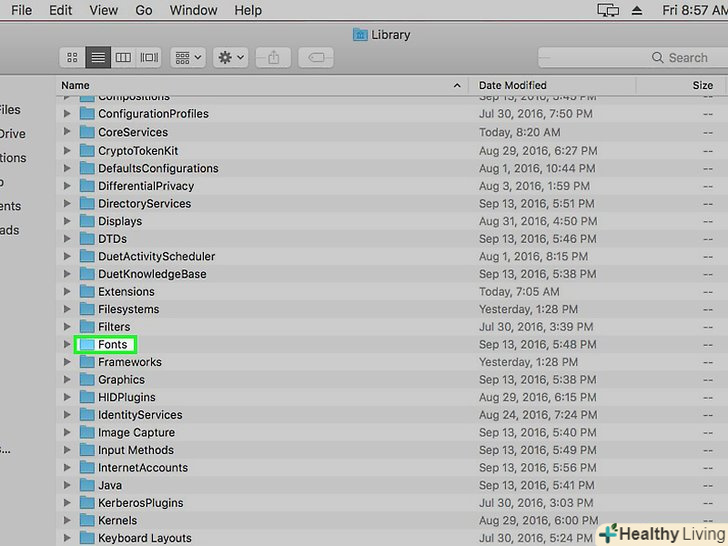
Task: Select the IdentityServices folder icon
Action: [x=87, y=415]
